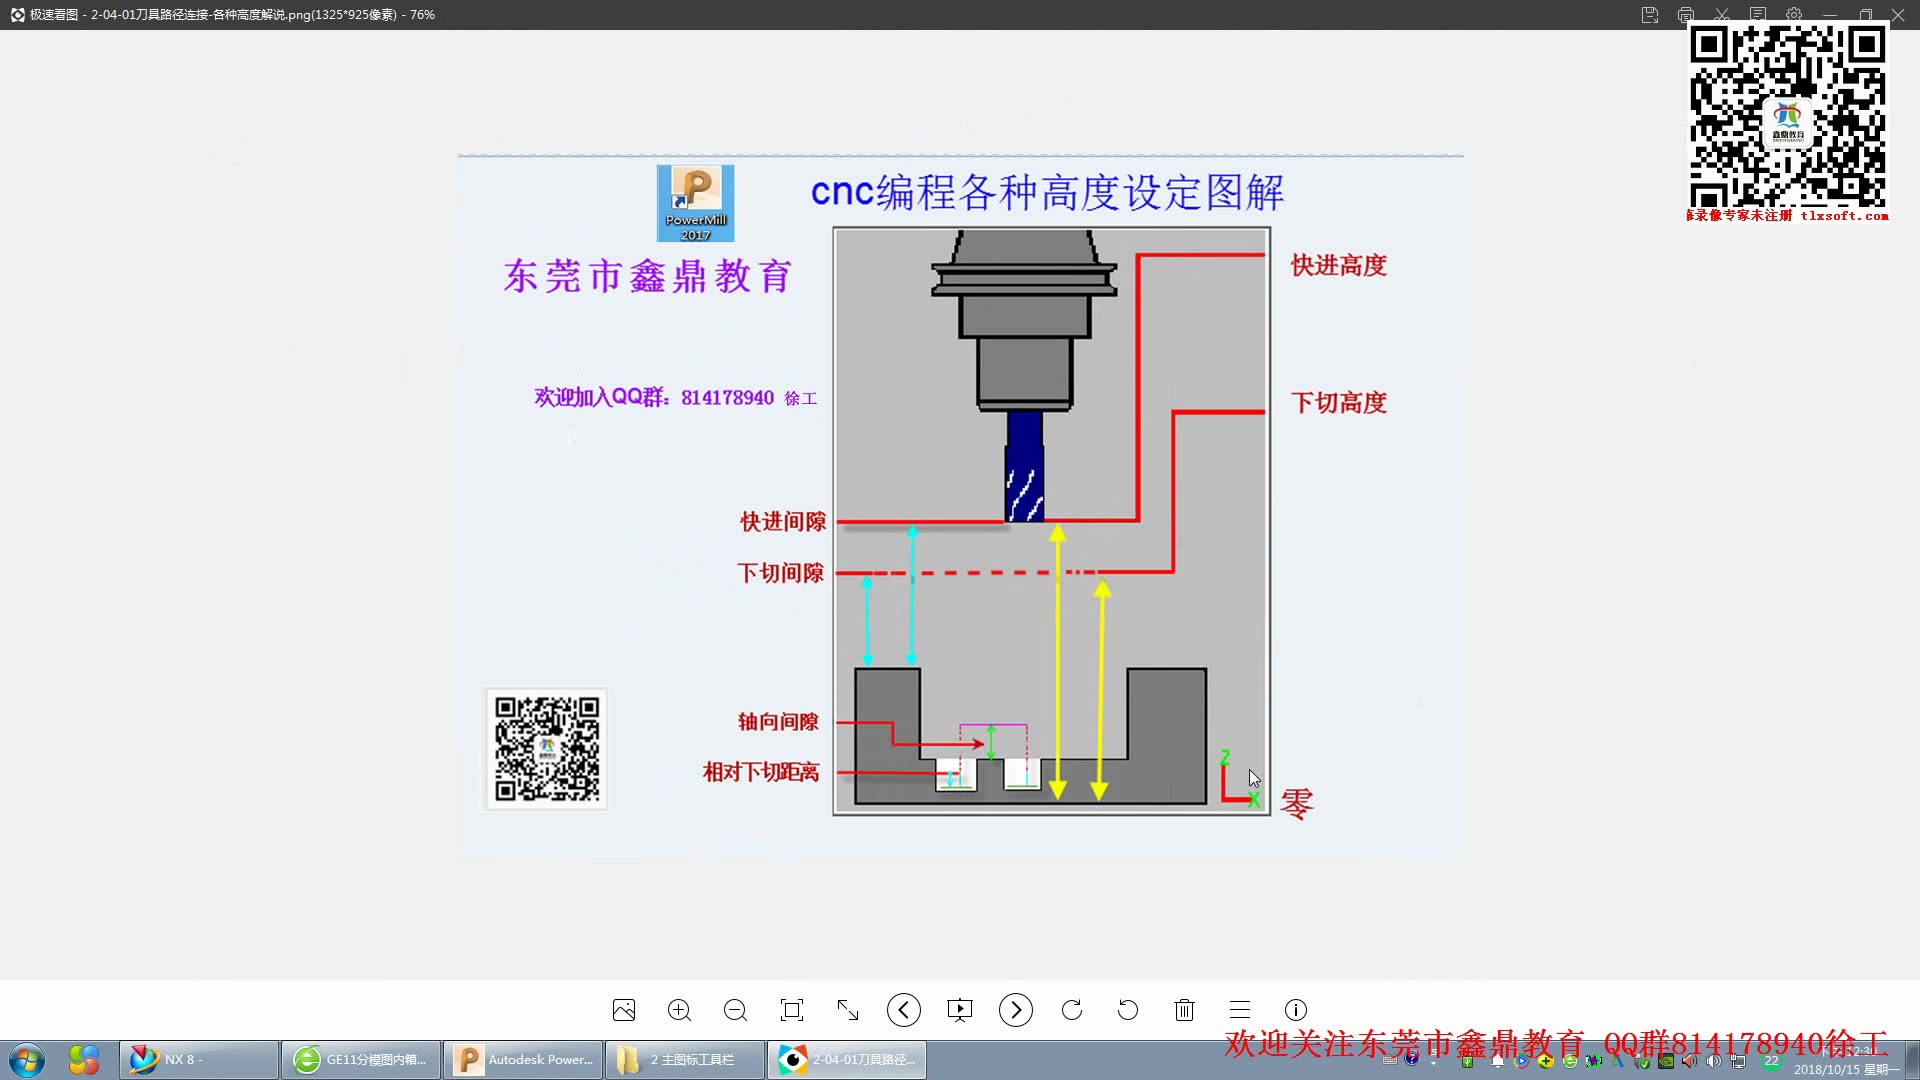Go to the next image
Image resolution: width=1920 pixels, height=1080 pixels.
[x=1016, y=1010]
